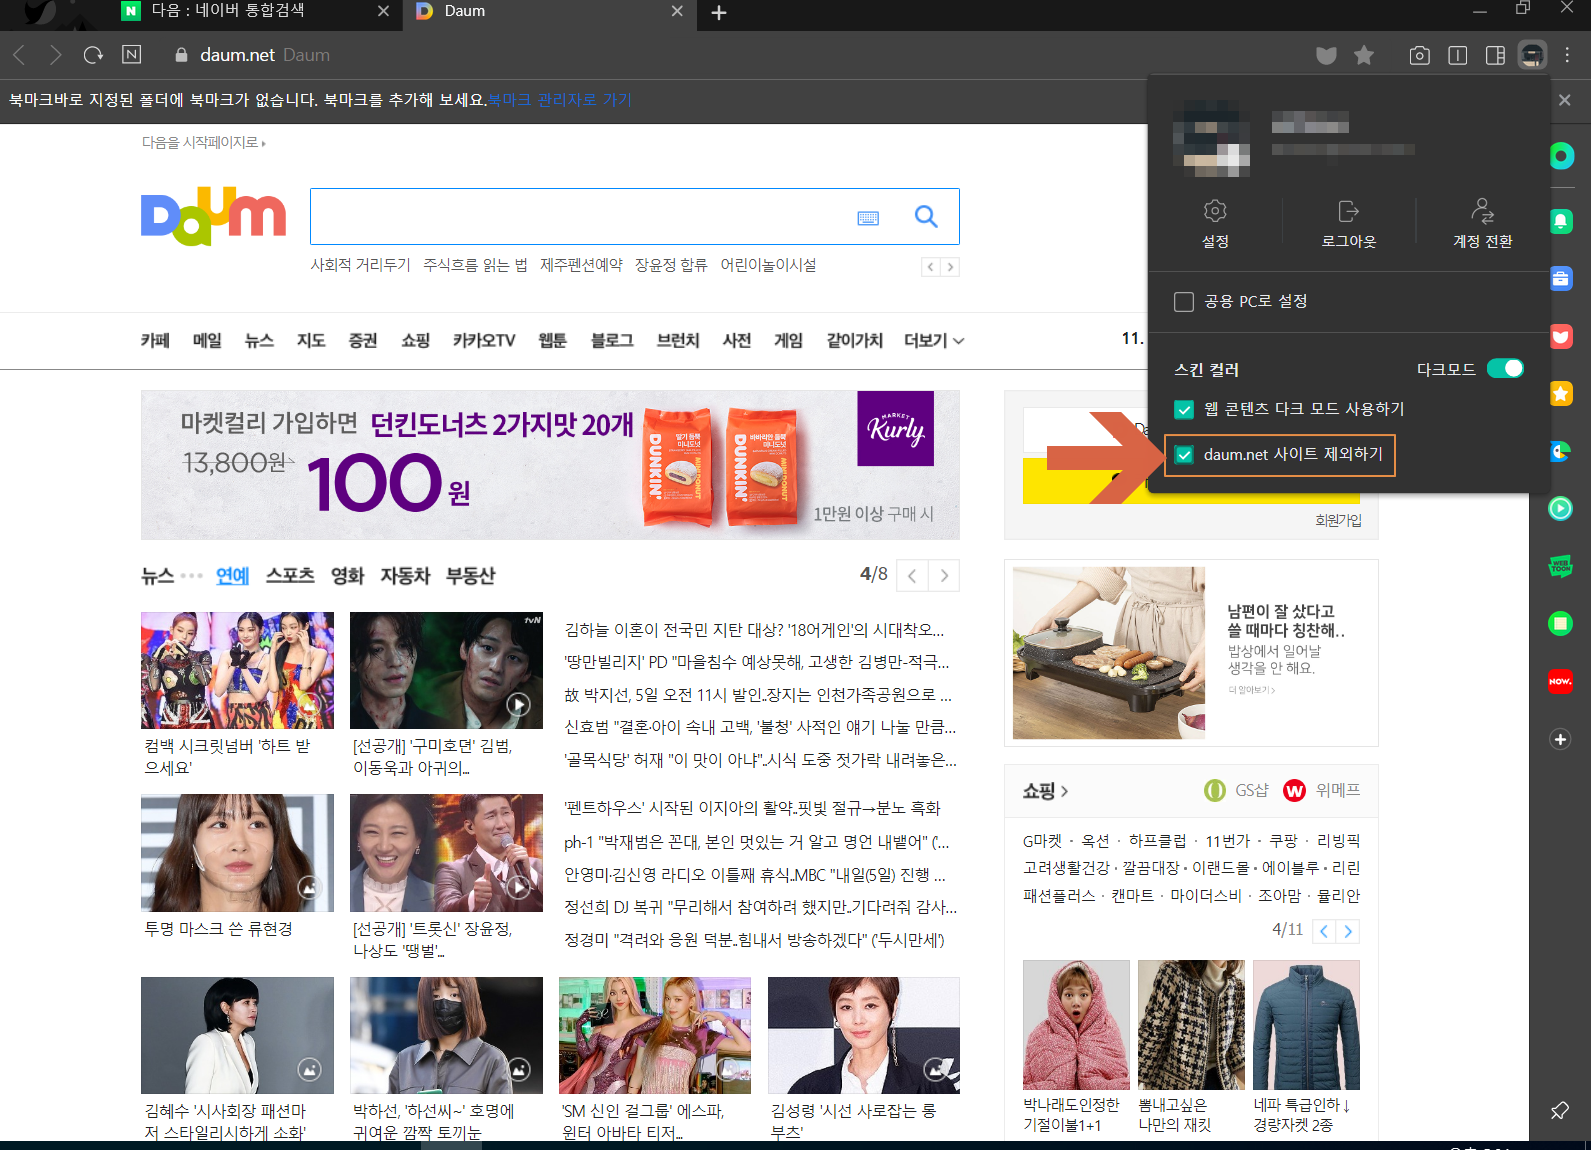
Task: Go to next news page arrow
Action: pyautogui.click(x=944, y=575)
